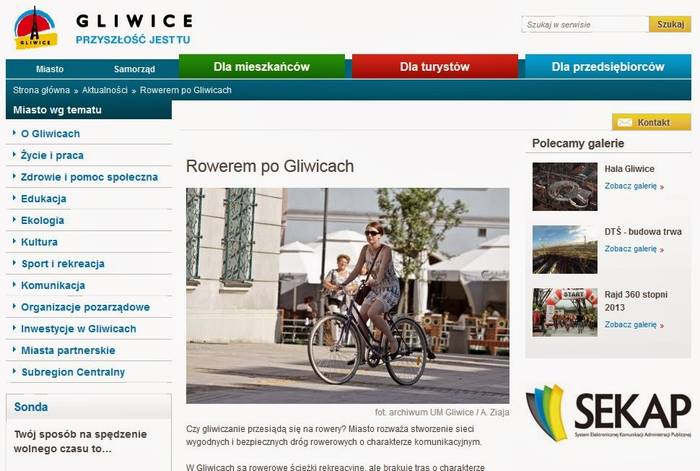Expand Zdrowie i pomoc społeczna section
The height and width of the screenshot is (471, 700).
click(x=89, y=177)
